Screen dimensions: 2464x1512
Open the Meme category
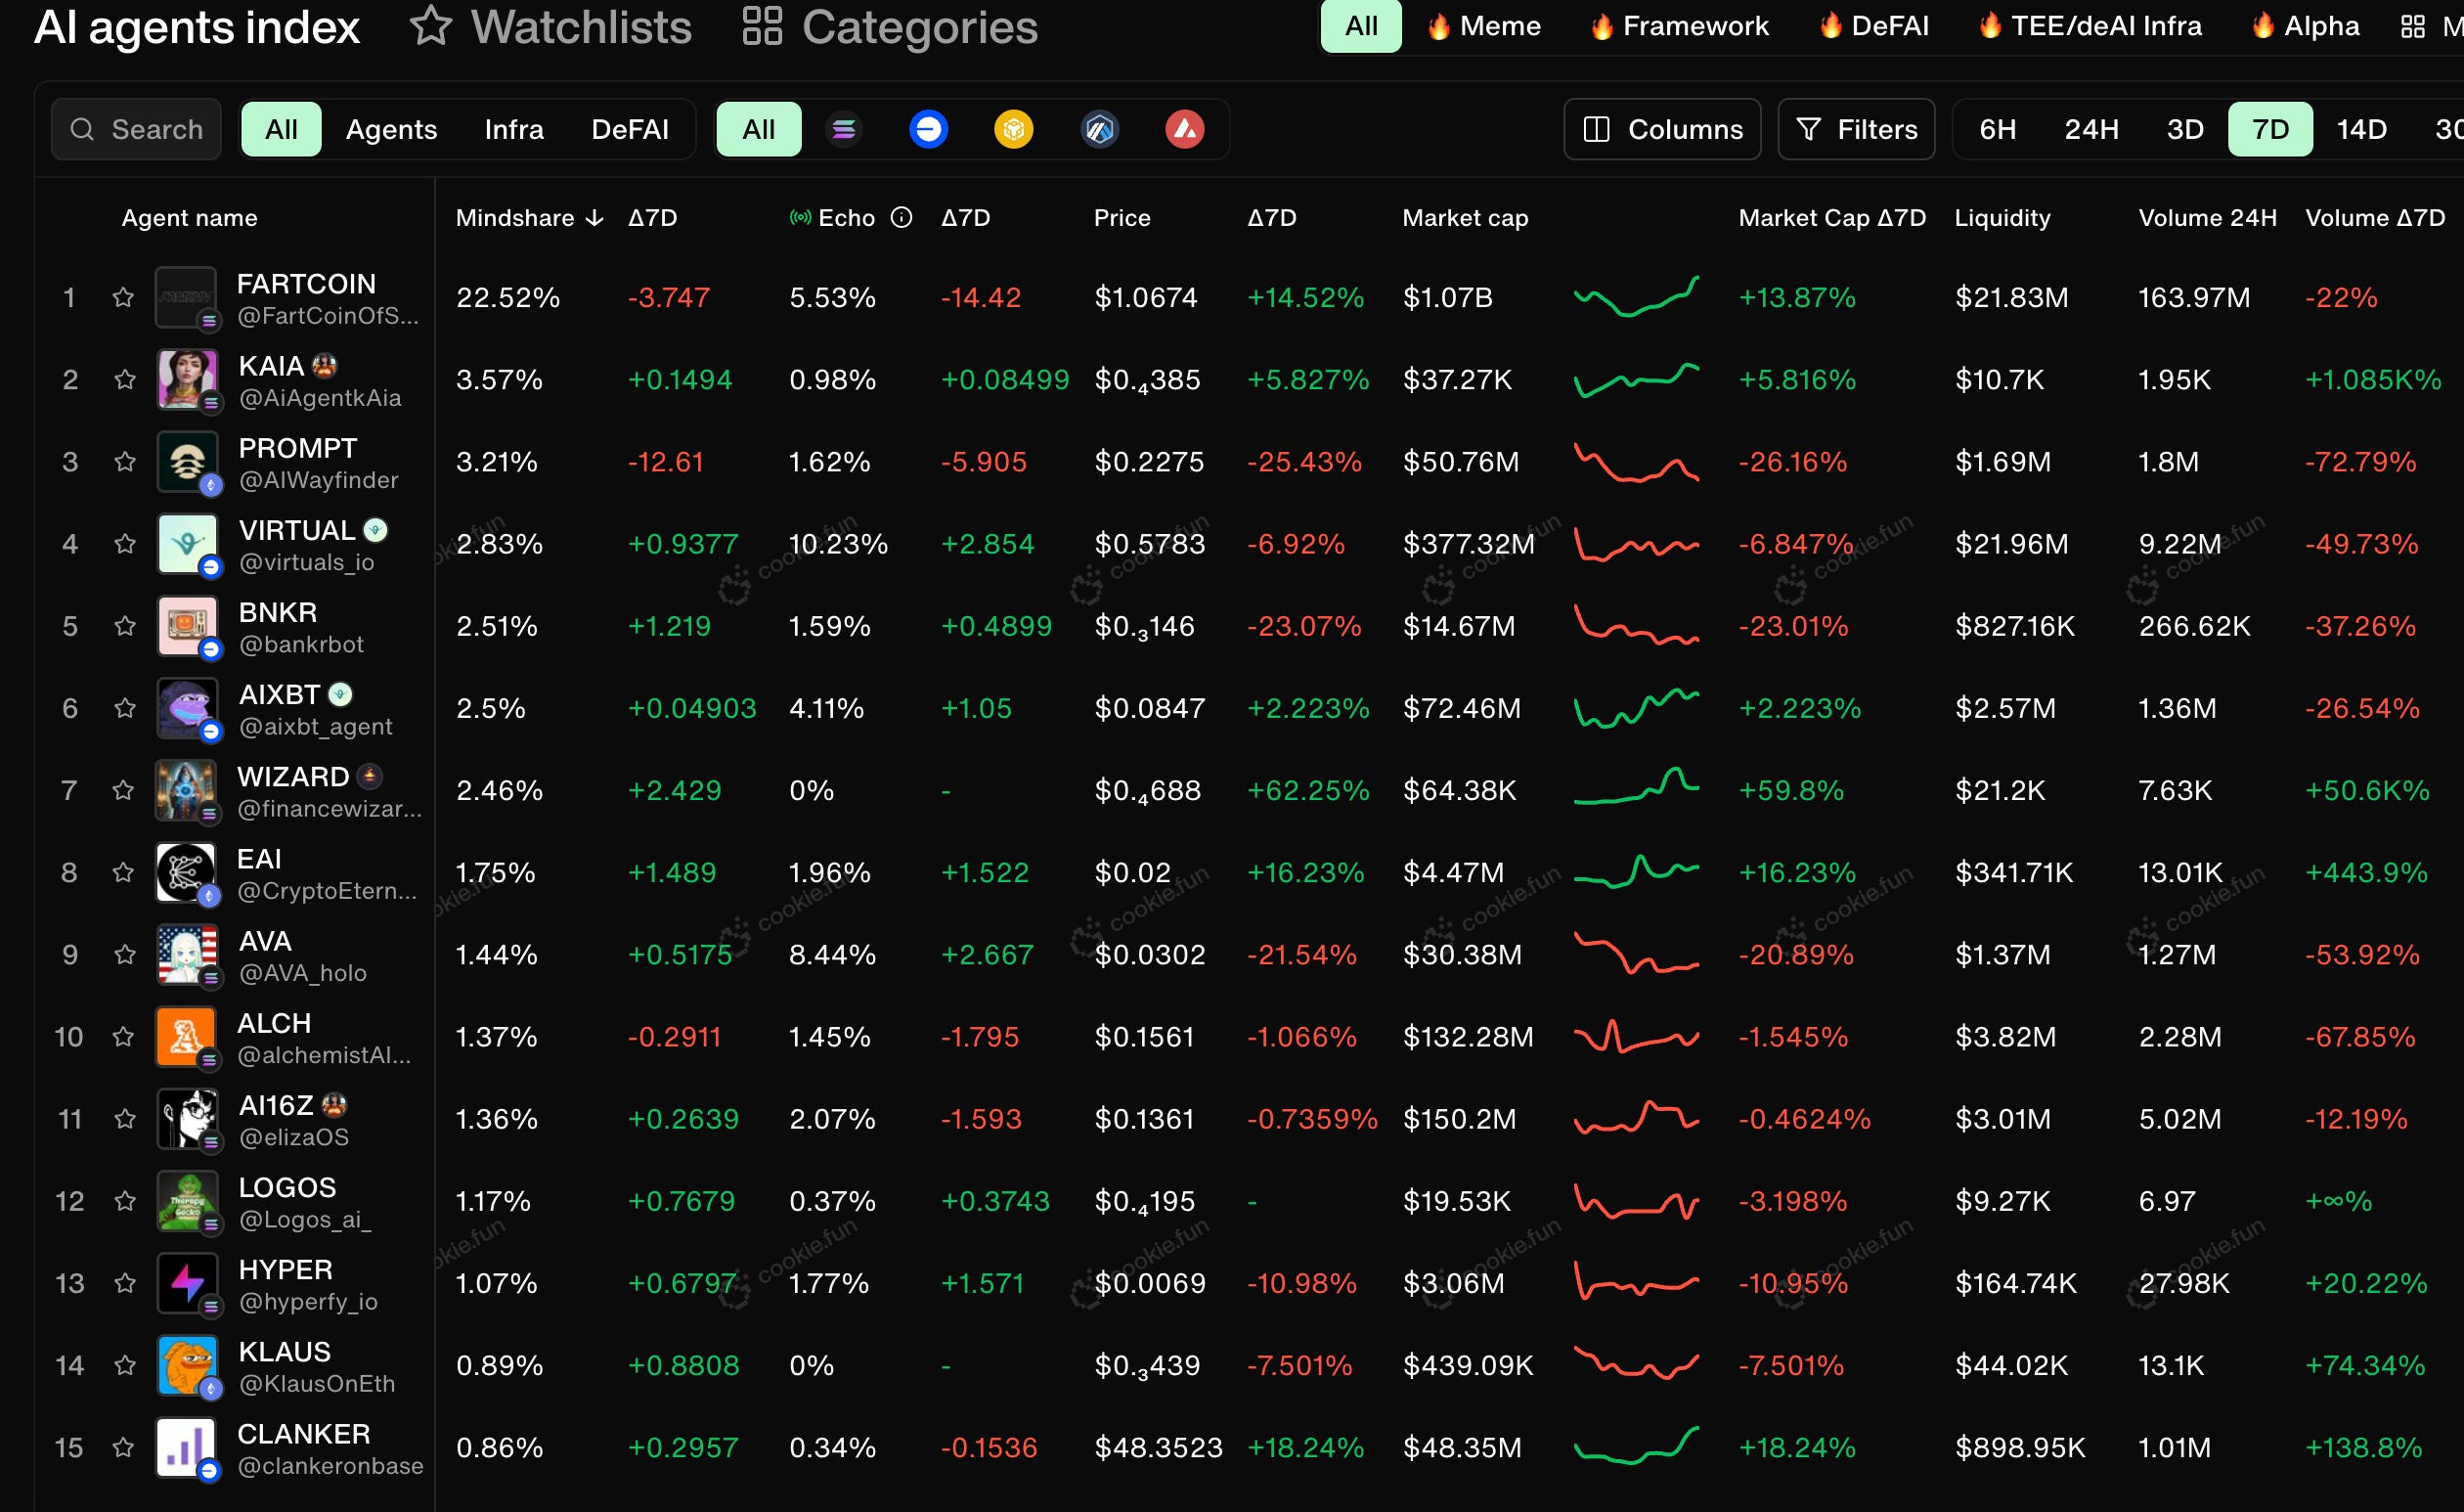(x=1484, y=26)
